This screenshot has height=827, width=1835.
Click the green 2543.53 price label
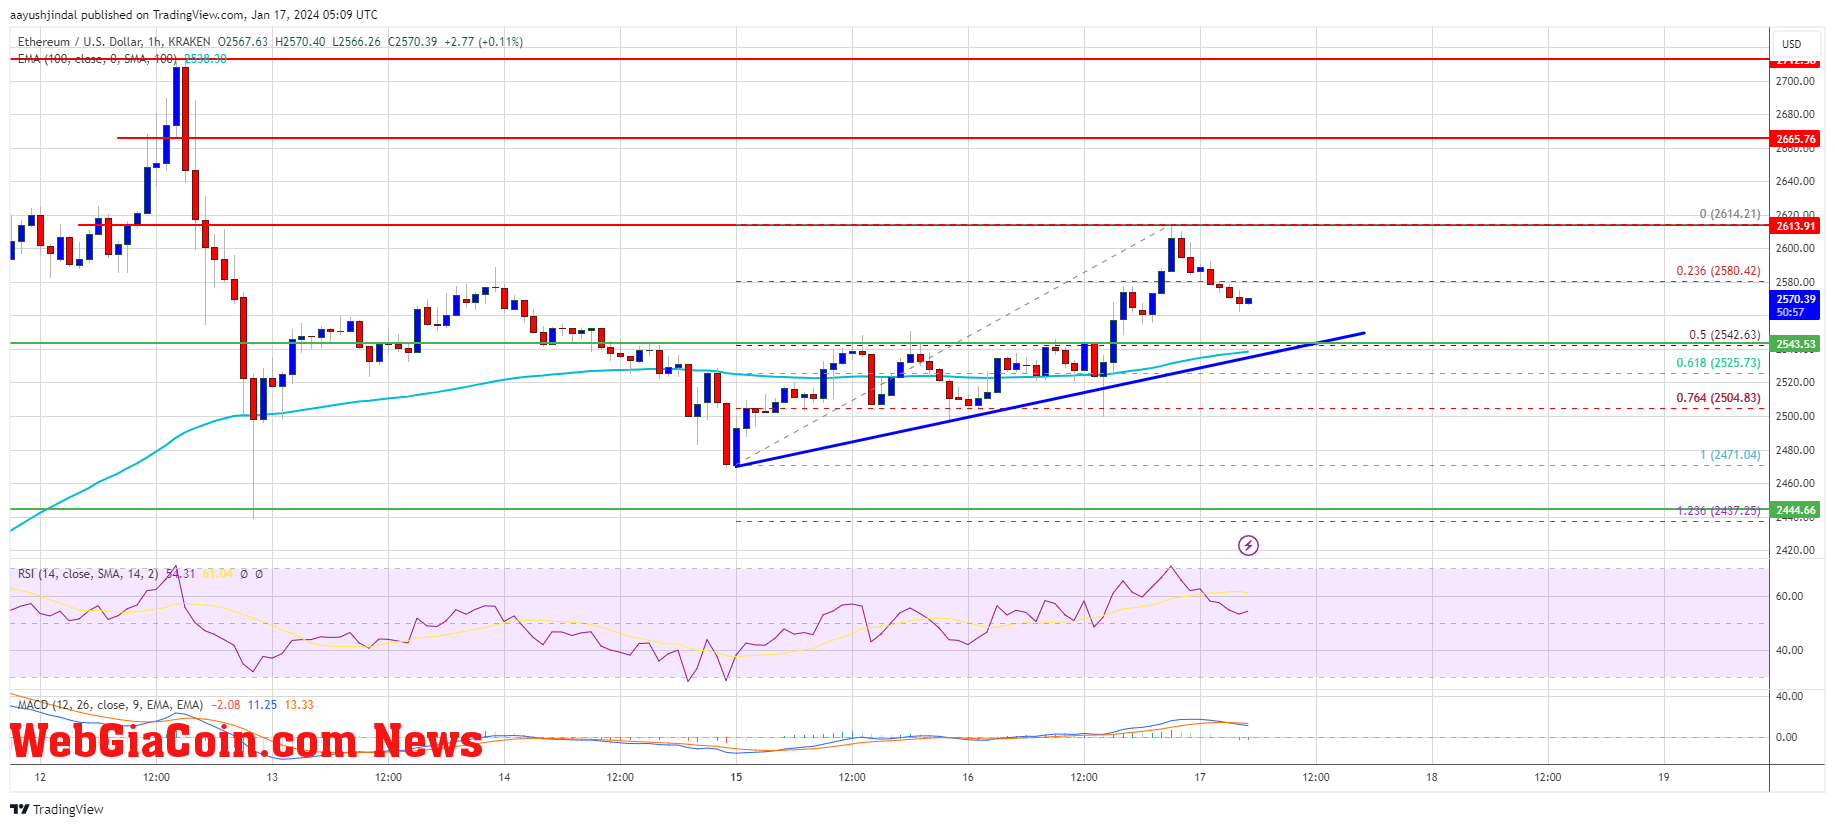1795,344
